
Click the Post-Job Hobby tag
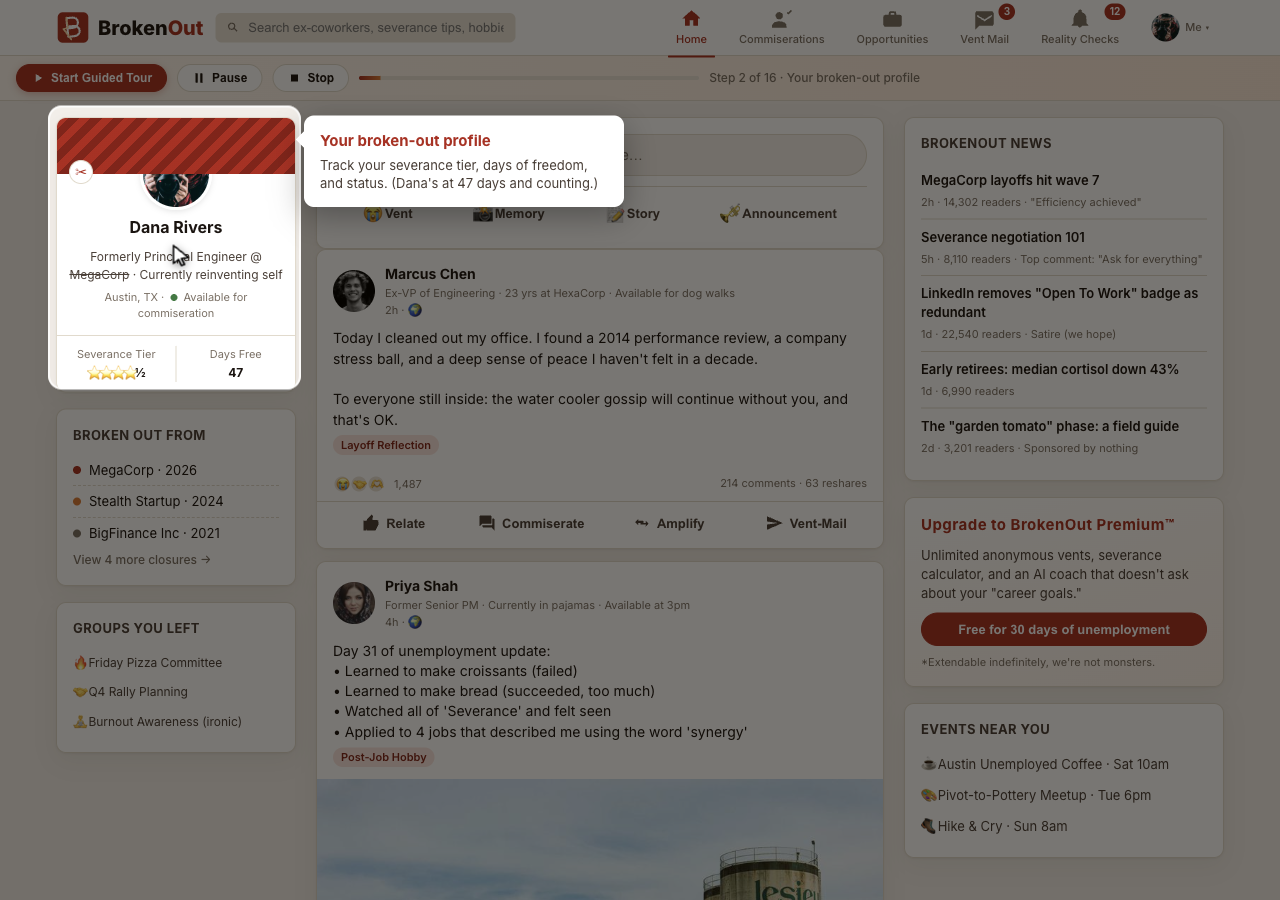[384, 758]
